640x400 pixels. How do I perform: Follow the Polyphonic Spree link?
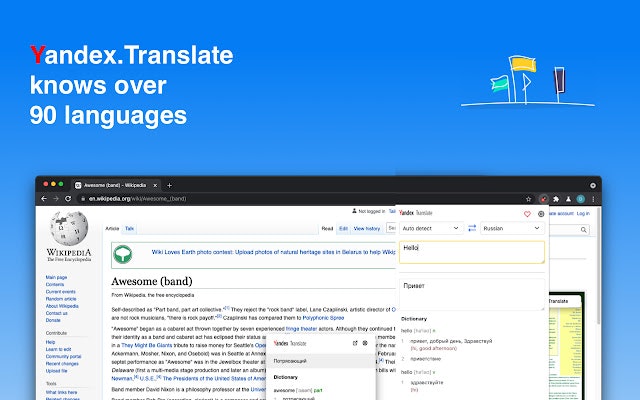pos(323,318)
